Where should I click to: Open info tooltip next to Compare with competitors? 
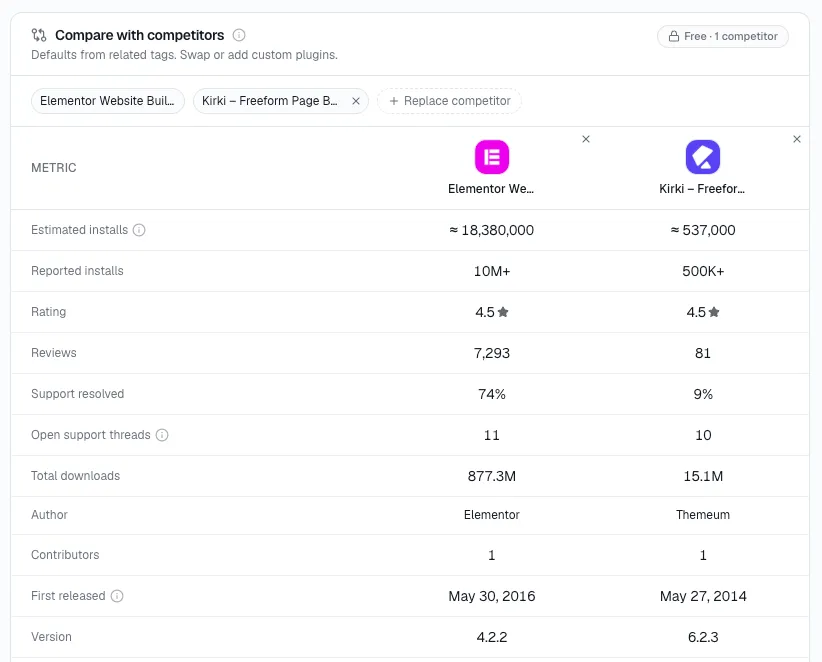click(239, 35)
